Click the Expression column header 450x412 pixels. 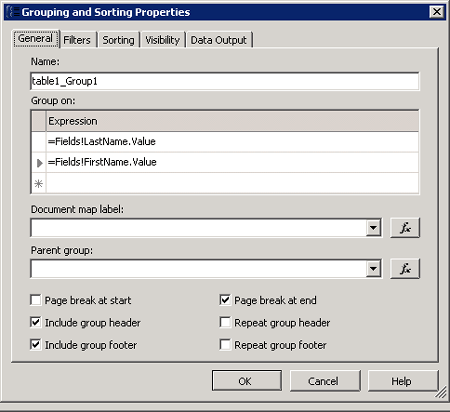[232, 121]
